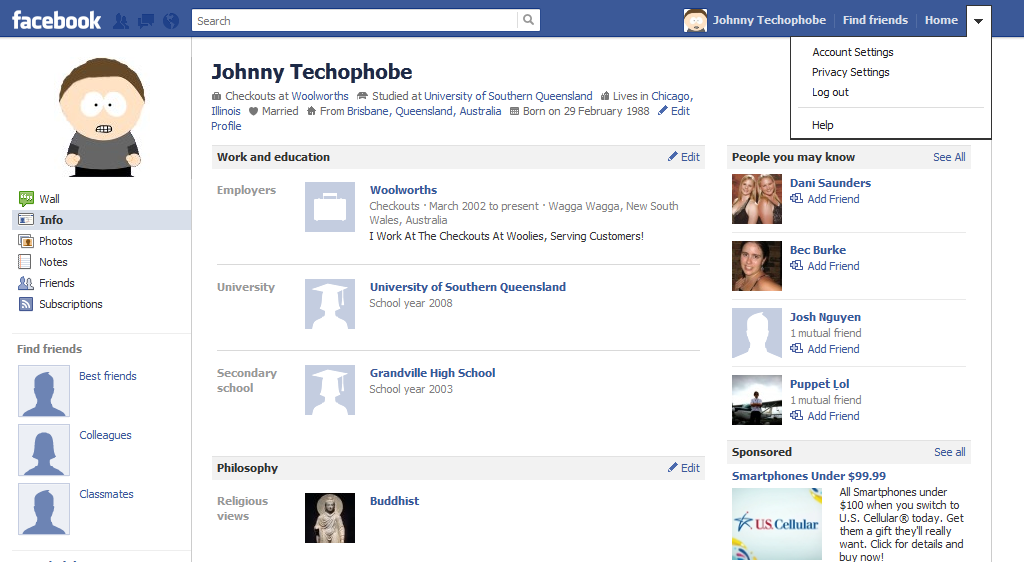
Task: Open Colleagues list link
Action: 105,435
